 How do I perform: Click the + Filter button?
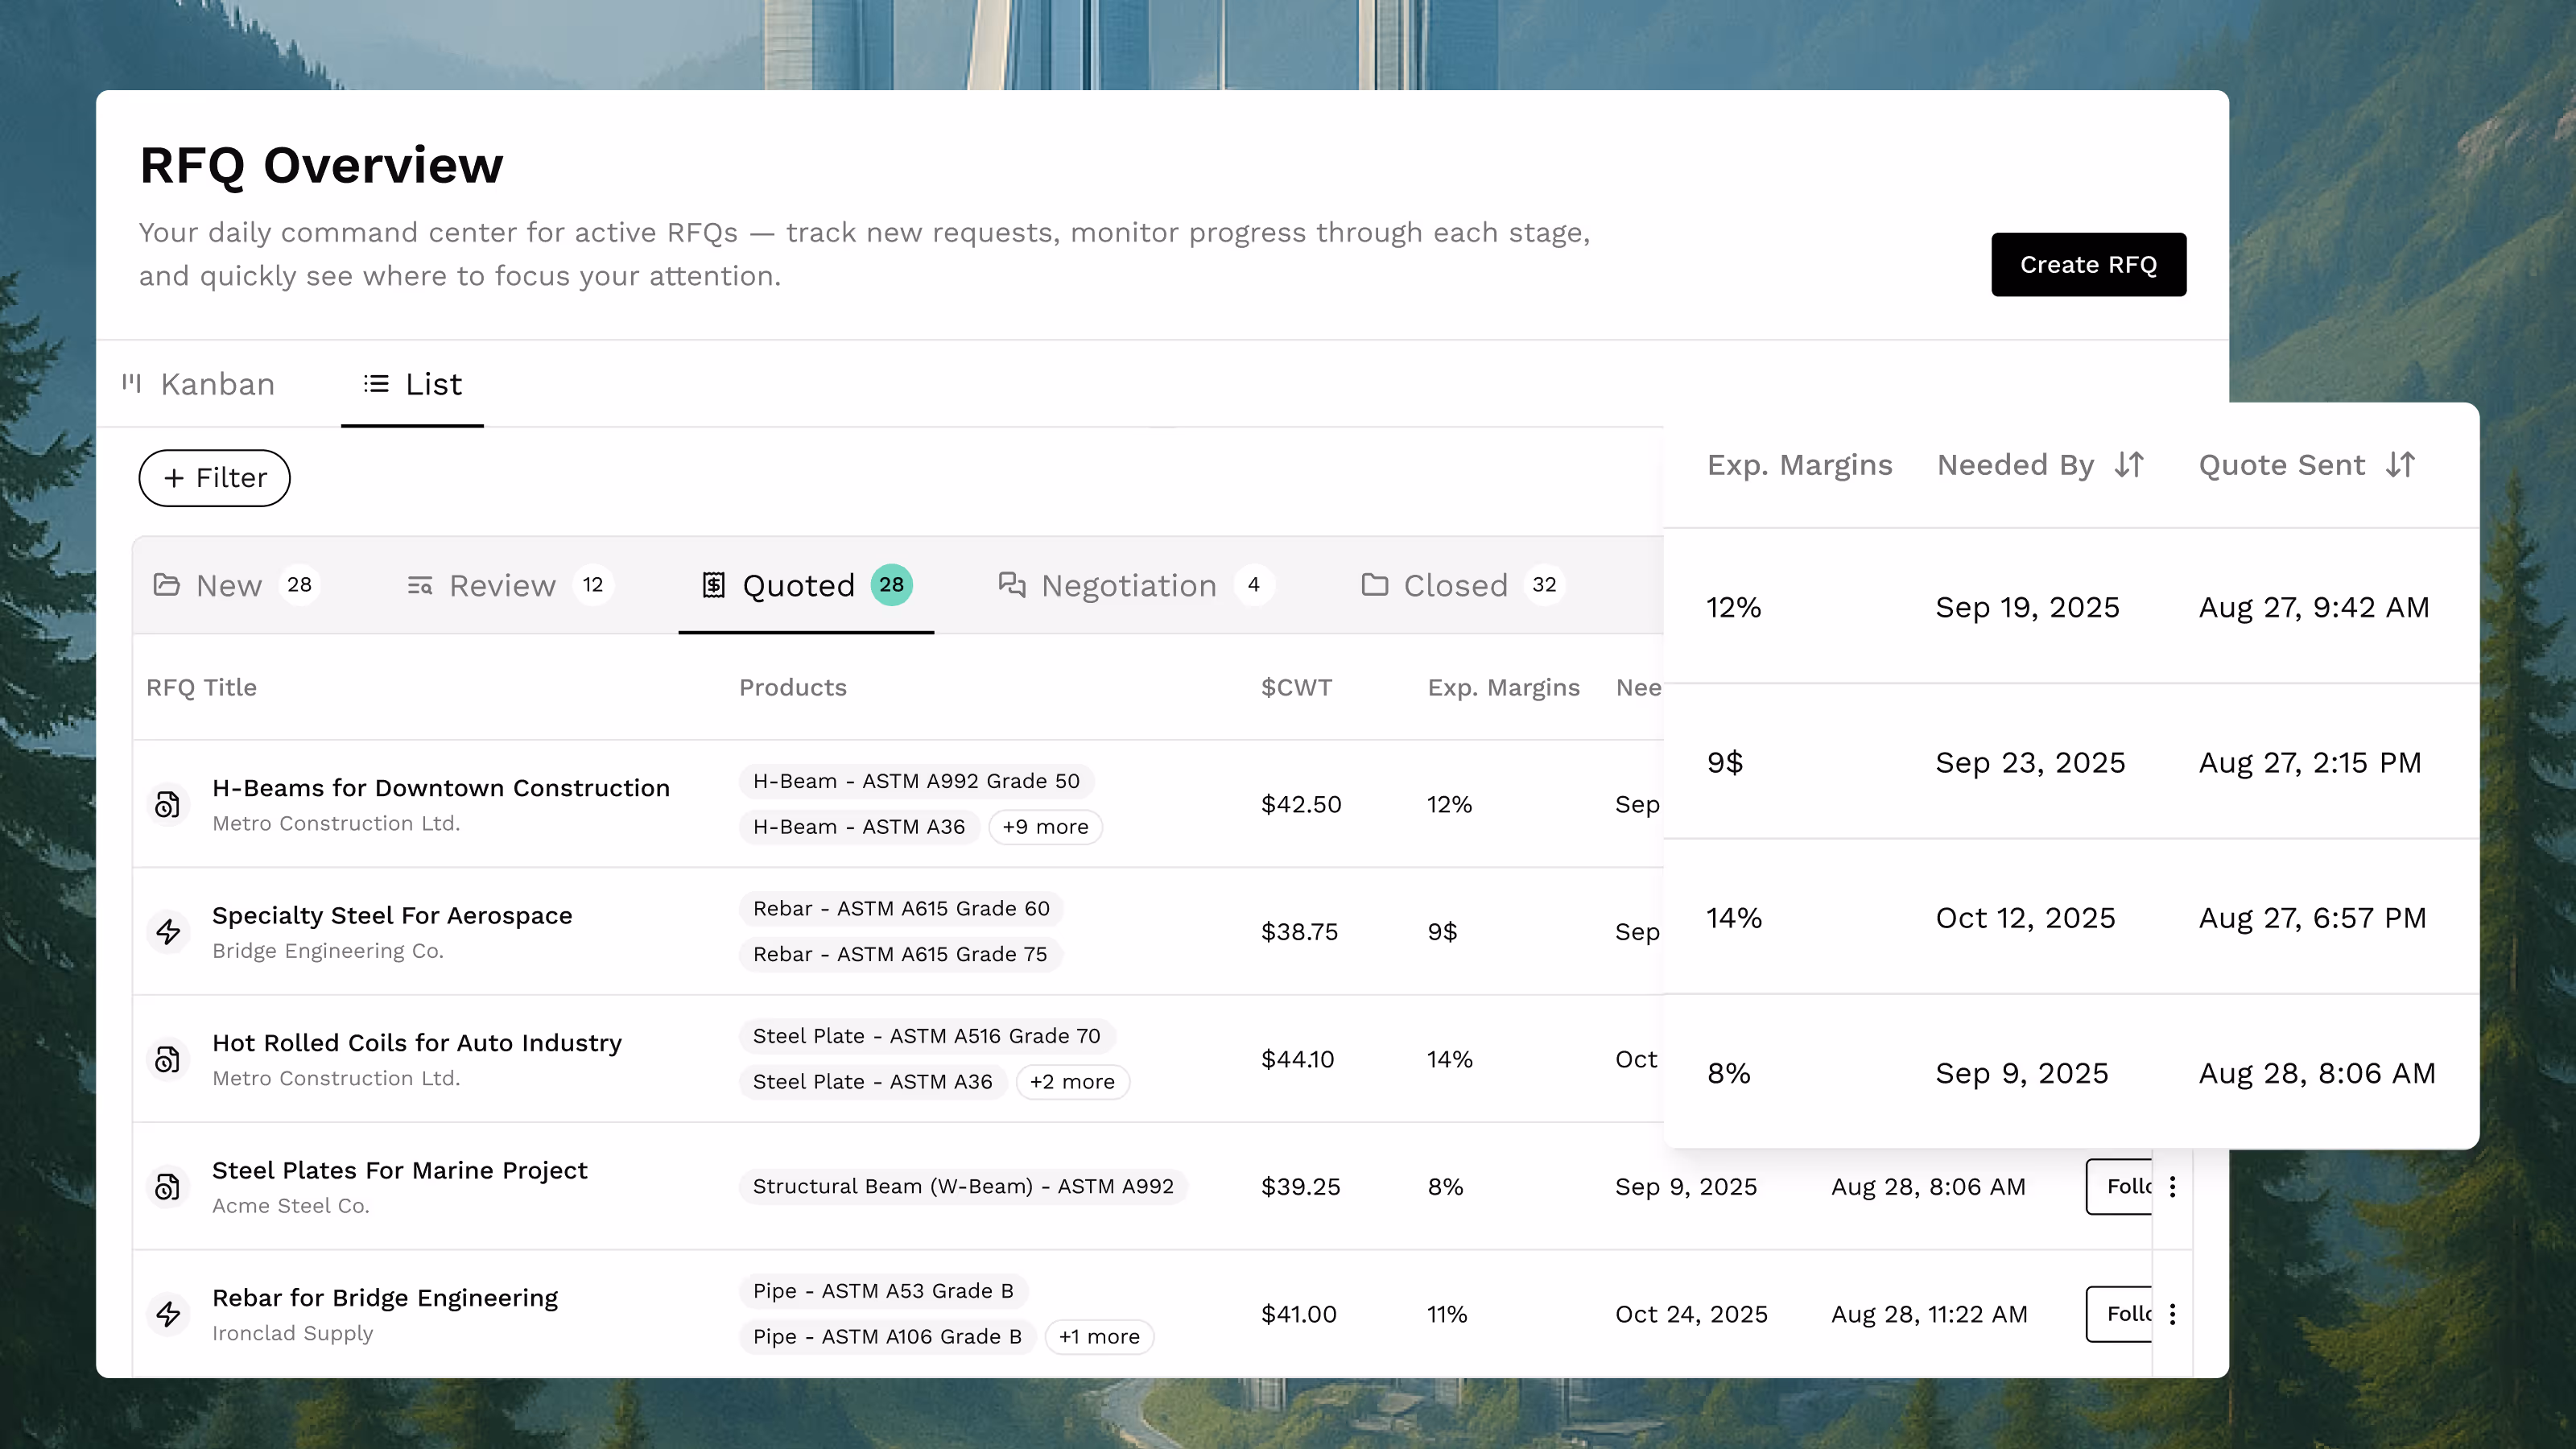[214, 478]
